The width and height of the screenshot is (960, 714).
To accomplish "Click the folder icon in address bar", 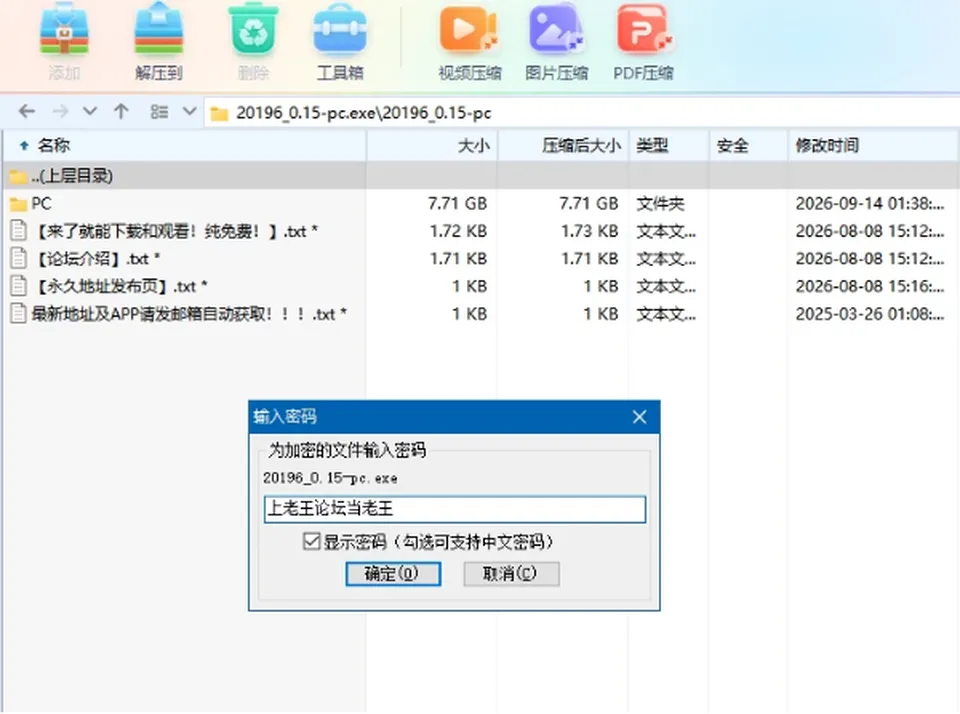I will click(219, 114).
